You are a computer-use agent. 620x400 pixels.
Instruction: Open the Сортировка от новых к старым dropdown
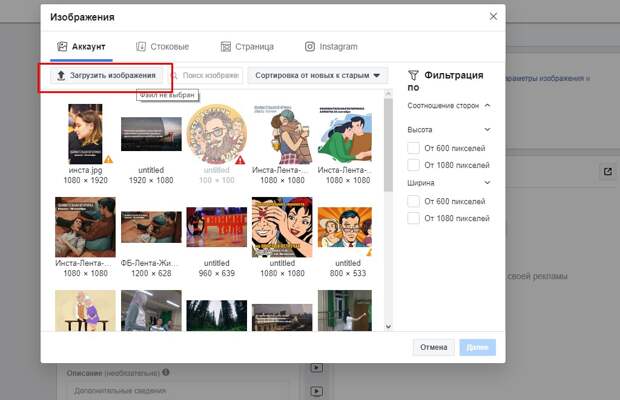click(318, 75)
